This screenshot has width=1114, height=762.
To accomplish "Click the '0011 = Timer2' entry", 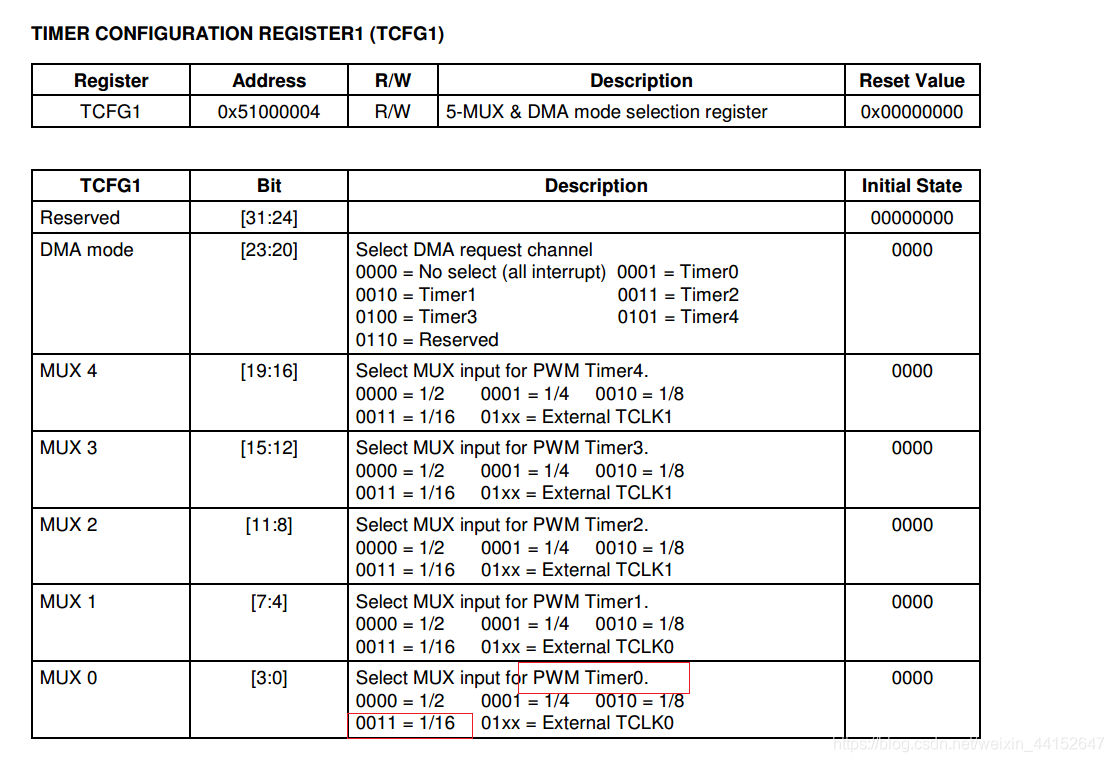I will pos(678,295).
